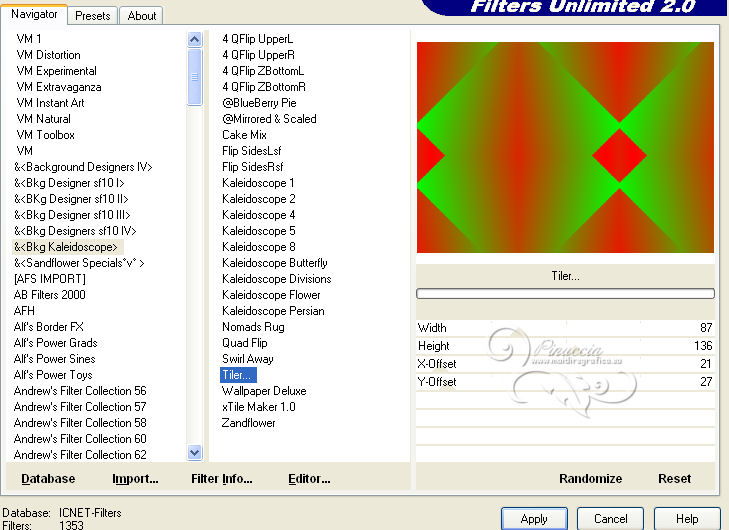Choose the Kaleidoscope Butterfly filter
The height and width of the screenshot is (530, 729).
click(275, 263)
